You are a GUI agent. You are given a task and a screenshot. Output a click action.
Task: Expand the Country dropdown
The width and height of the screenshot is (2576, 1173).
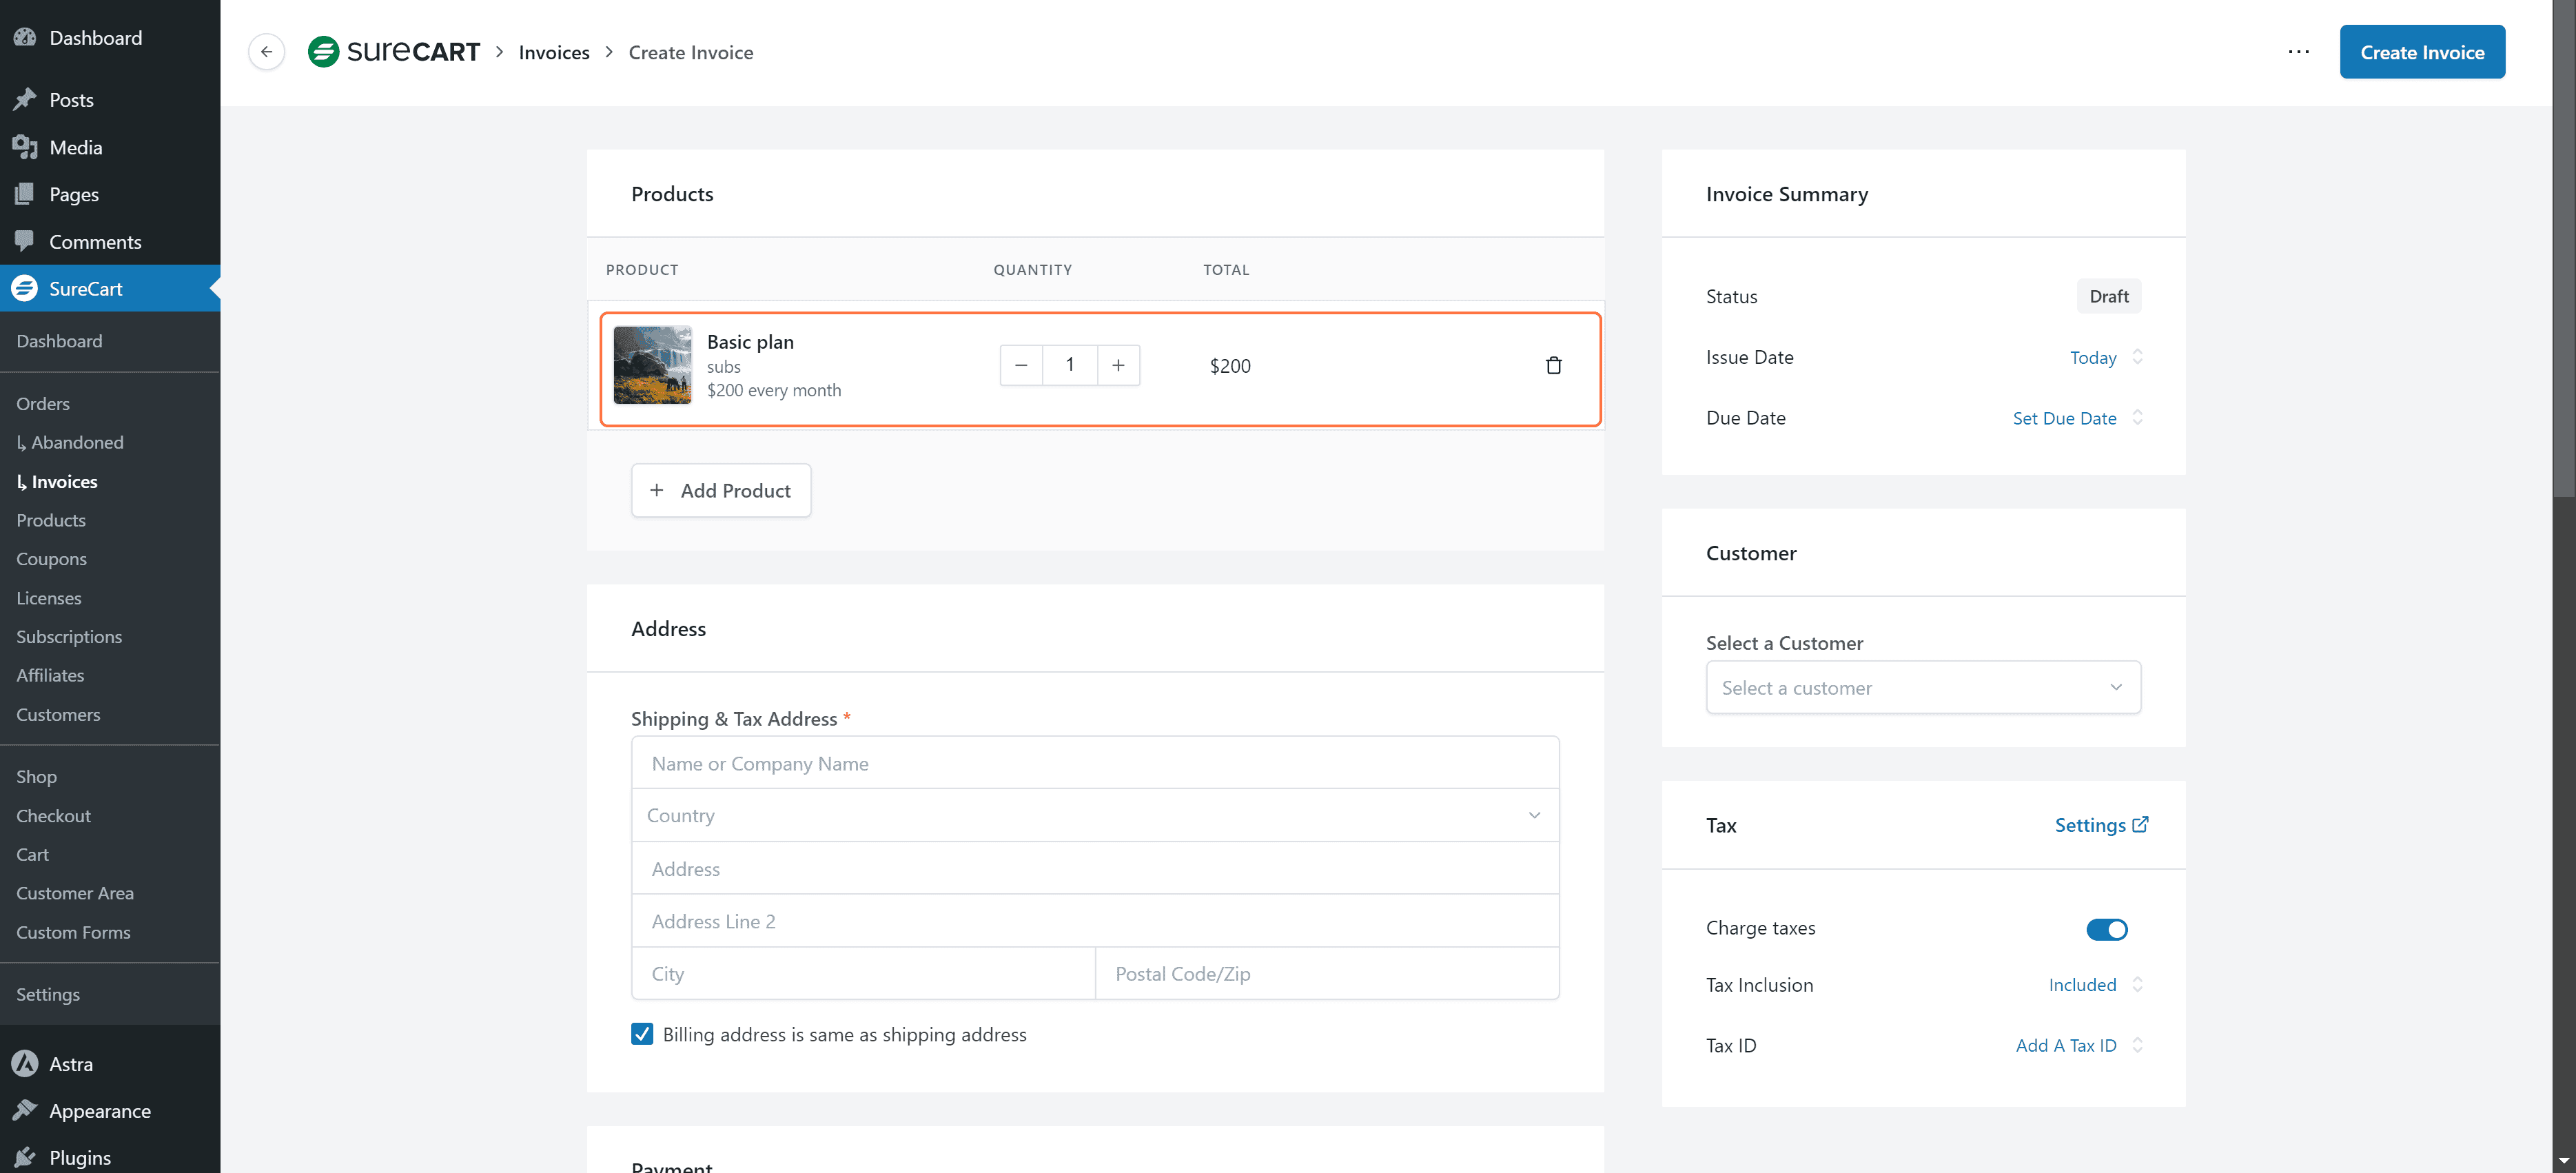pyautogui.click(x=1094, y=815)
